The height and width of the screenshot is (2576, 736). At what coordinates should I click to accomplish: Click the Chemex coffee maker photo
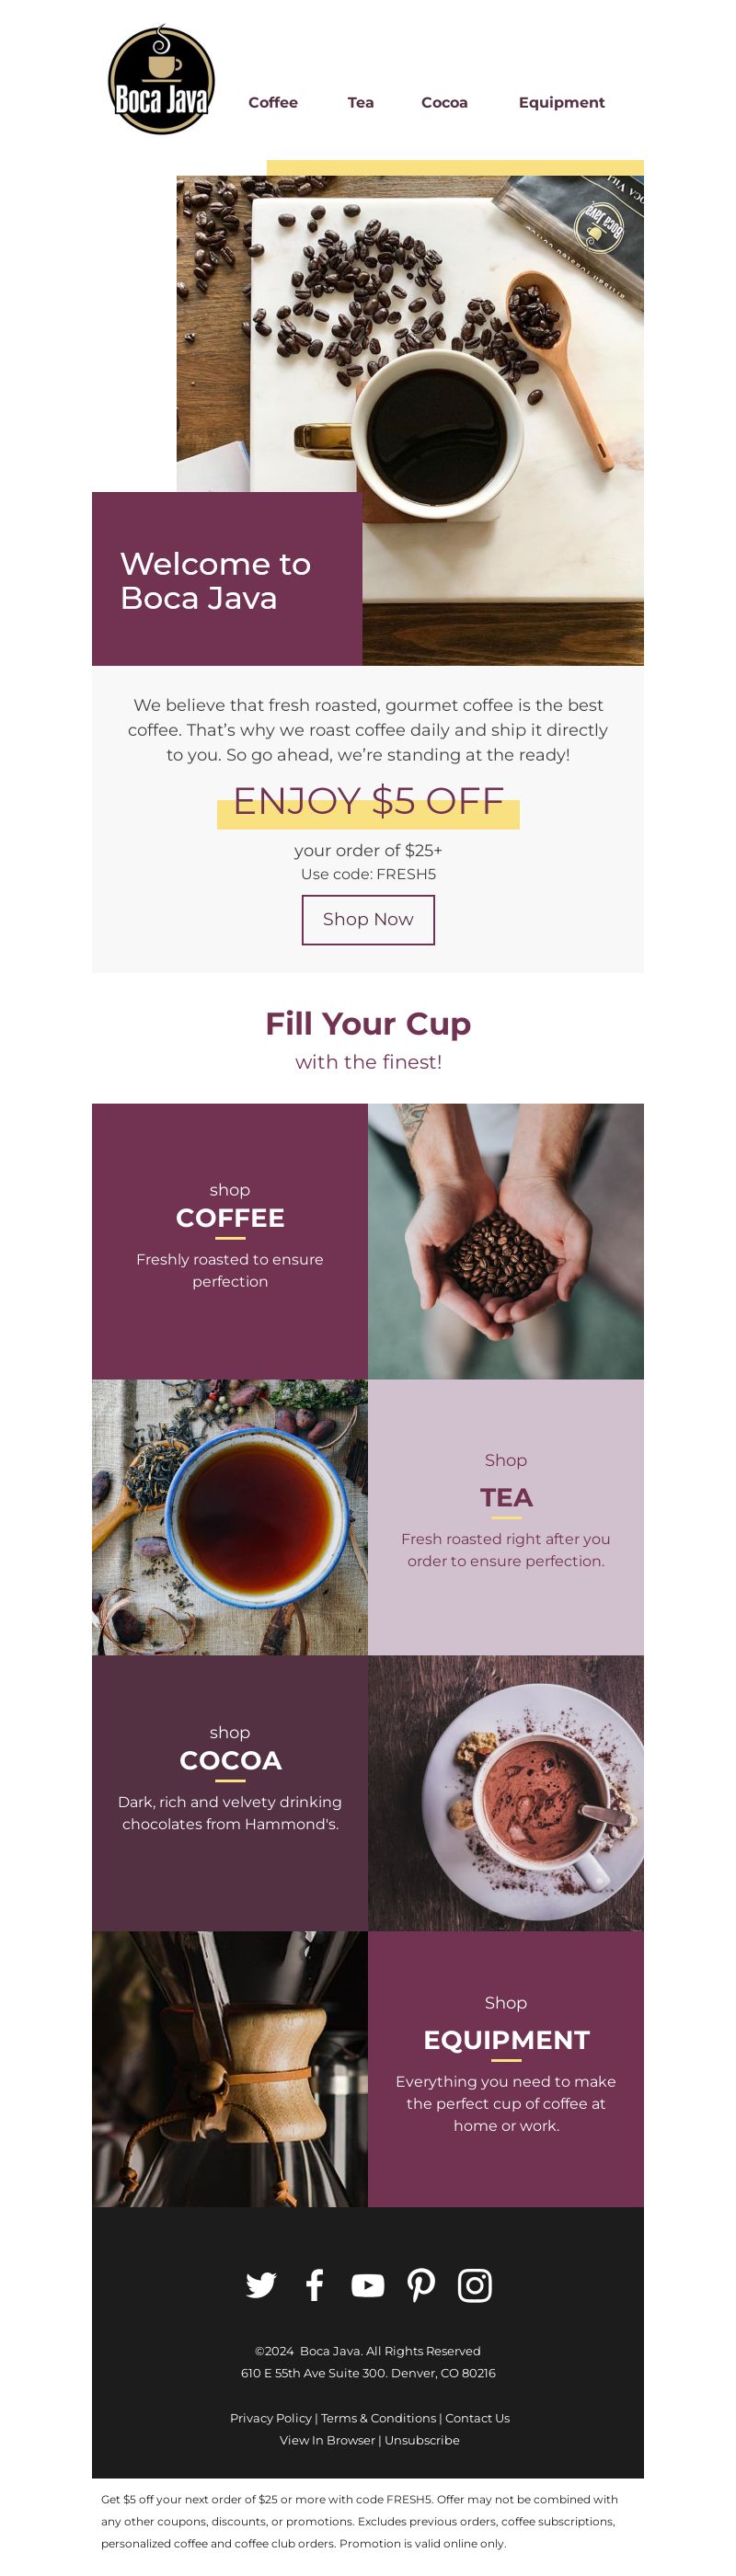(230, 2069)
